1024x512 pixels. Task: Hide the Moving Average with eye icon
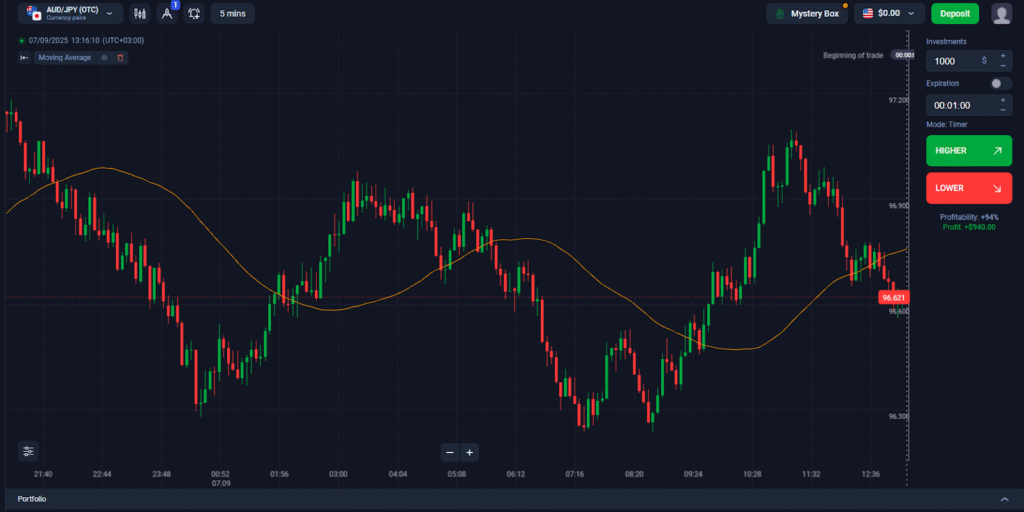pos(104,58)
